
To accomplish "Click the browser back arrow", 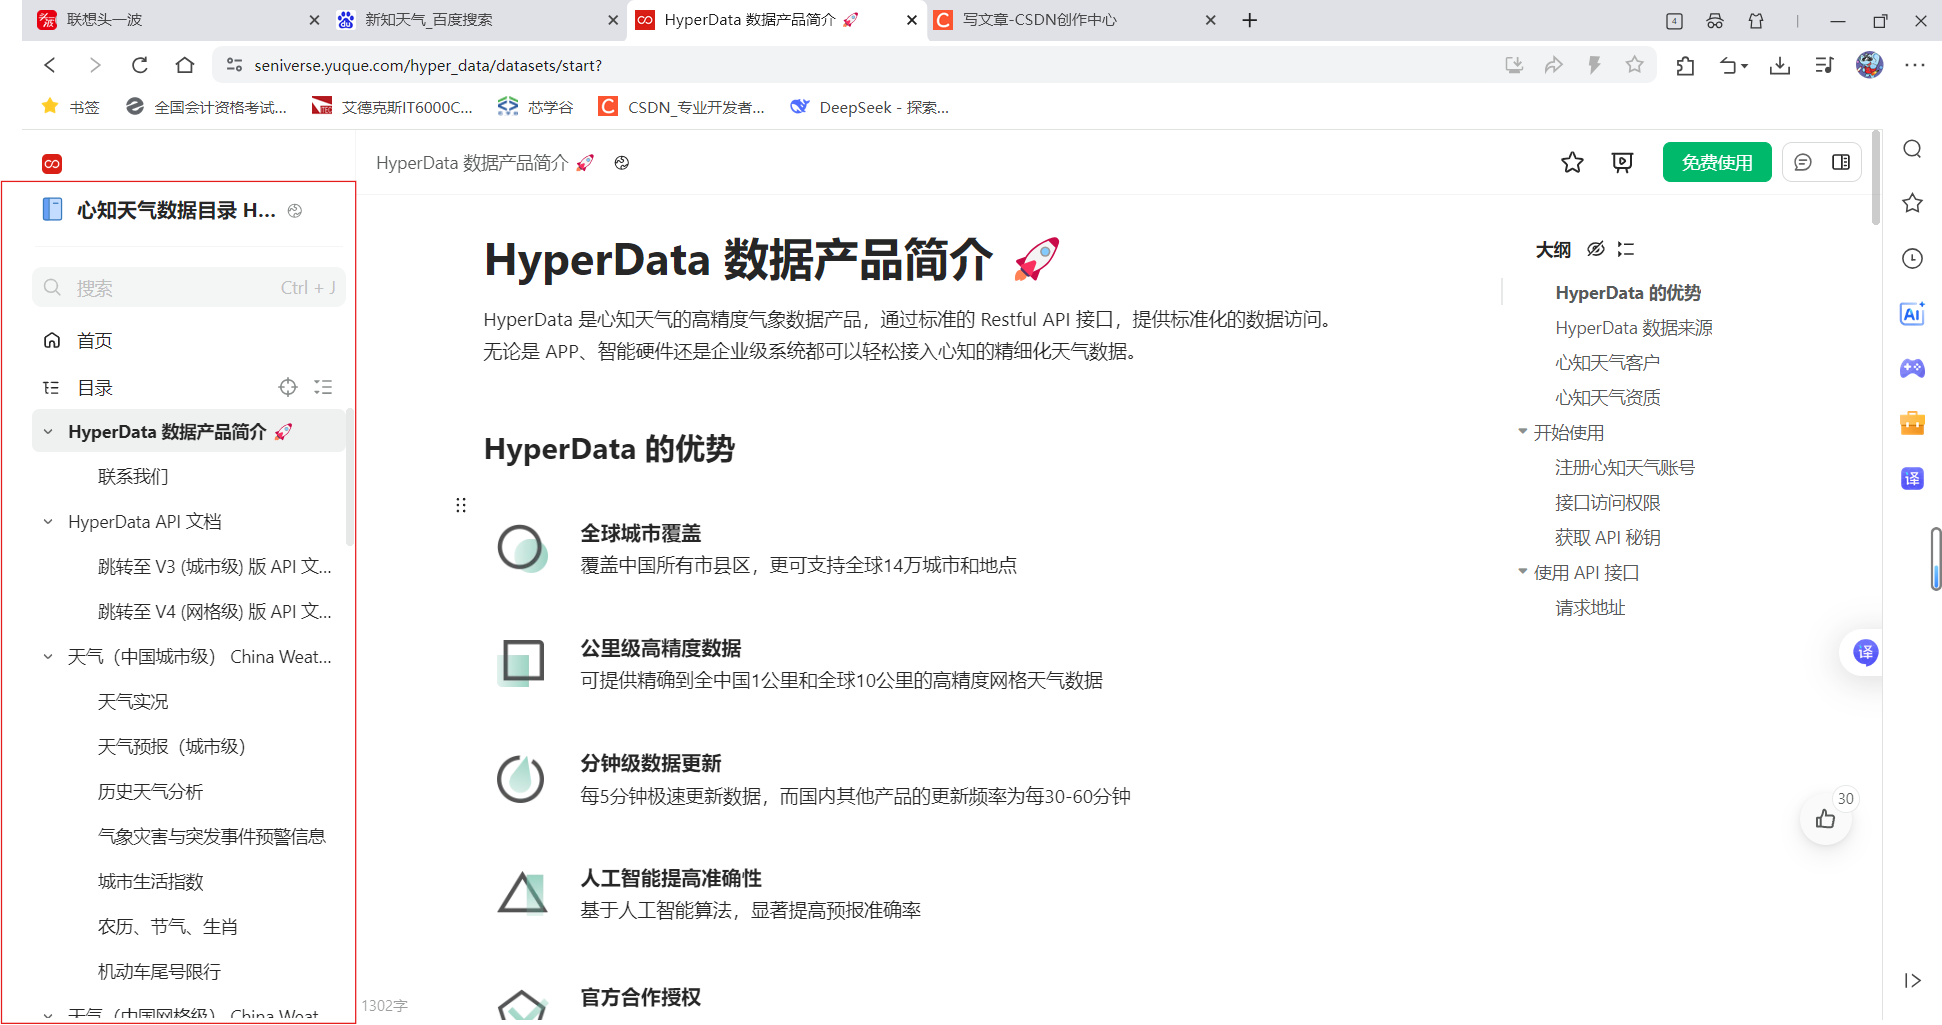I will coord(50,65).
